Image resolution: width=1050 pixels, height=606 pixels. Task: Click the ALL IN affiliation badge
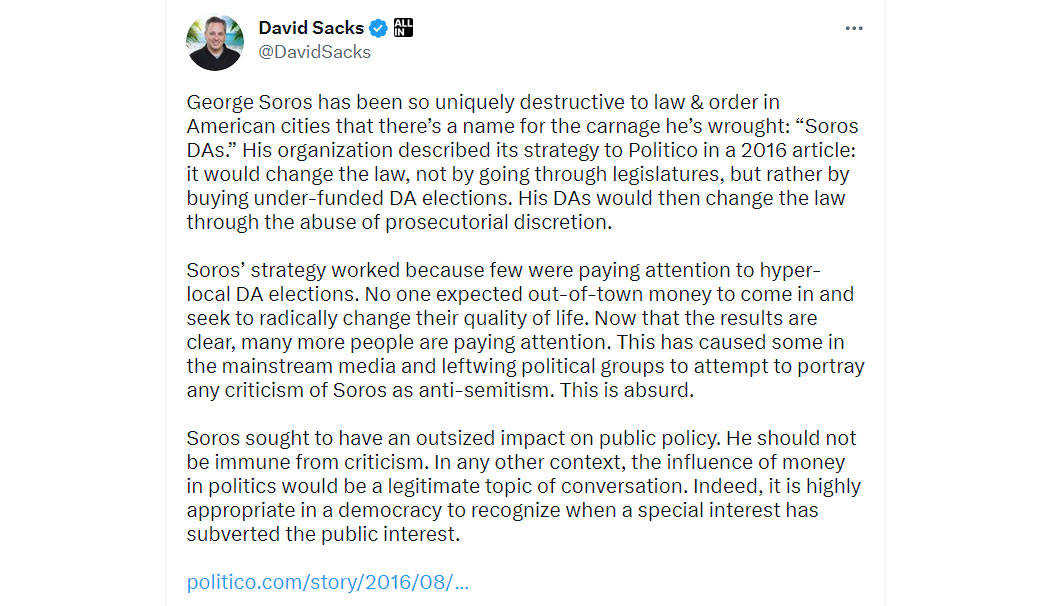pyautogui.click(x=403, y=28)
